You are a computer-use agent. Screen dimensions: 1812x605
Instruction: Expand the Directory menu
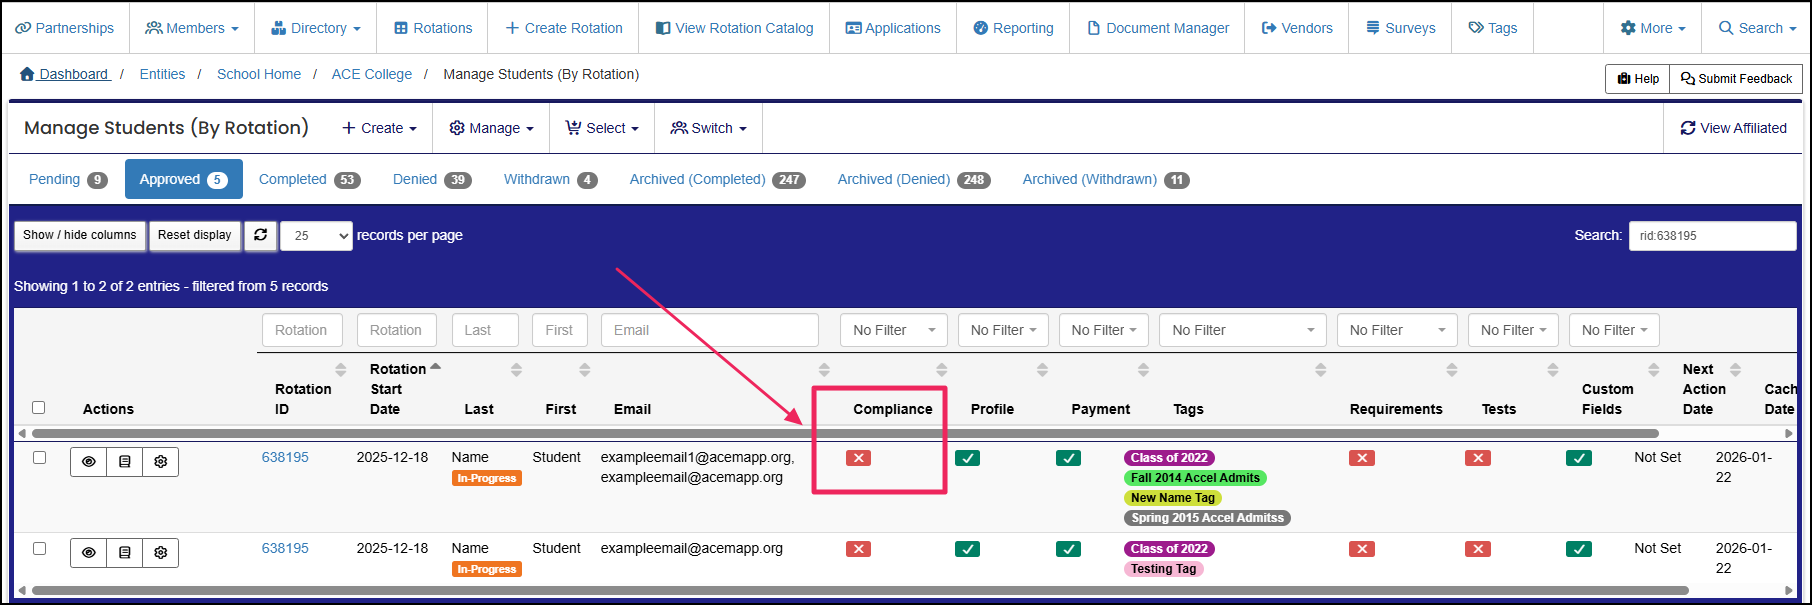click(316, 28)
